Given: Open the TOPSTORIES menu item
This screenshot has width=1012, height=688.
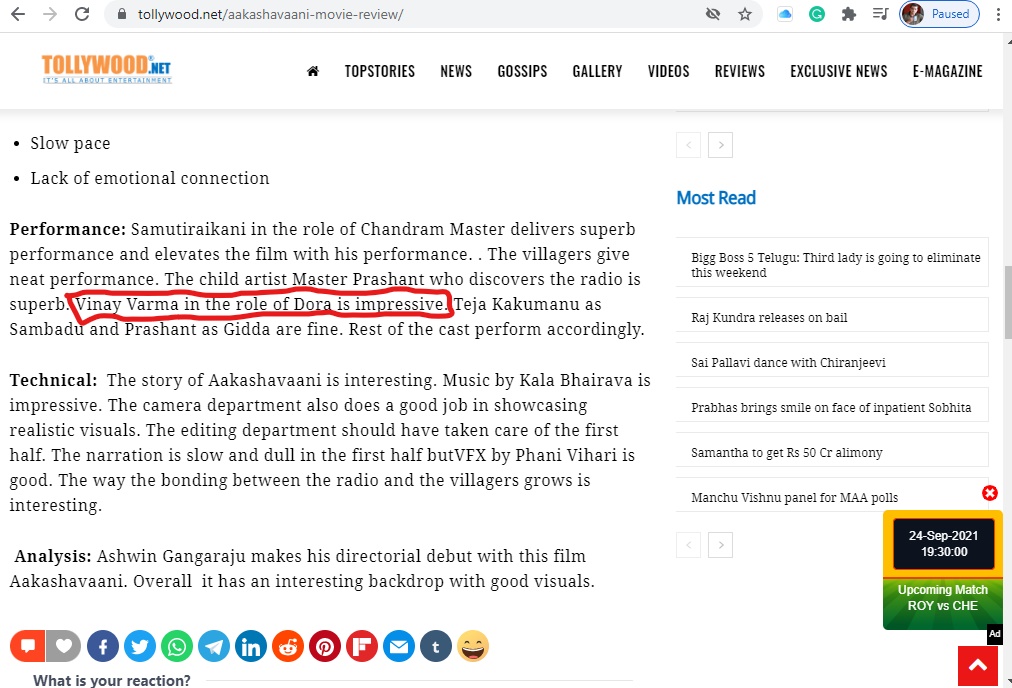Looking at the screenshot, I should click(380, 71).
